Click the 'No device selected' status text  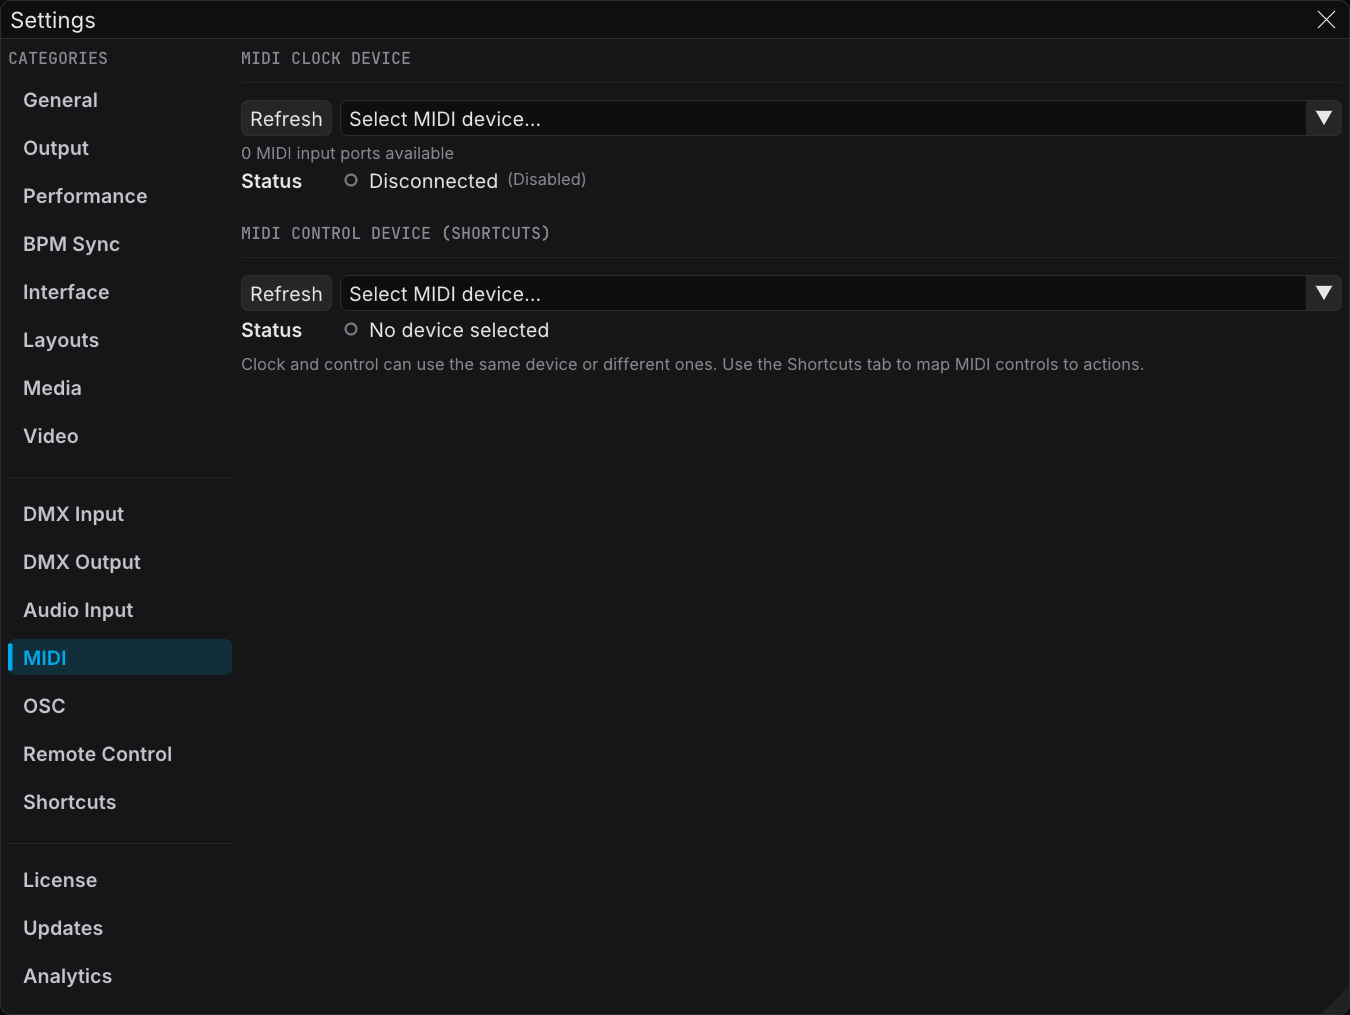[x=459, y=330]
